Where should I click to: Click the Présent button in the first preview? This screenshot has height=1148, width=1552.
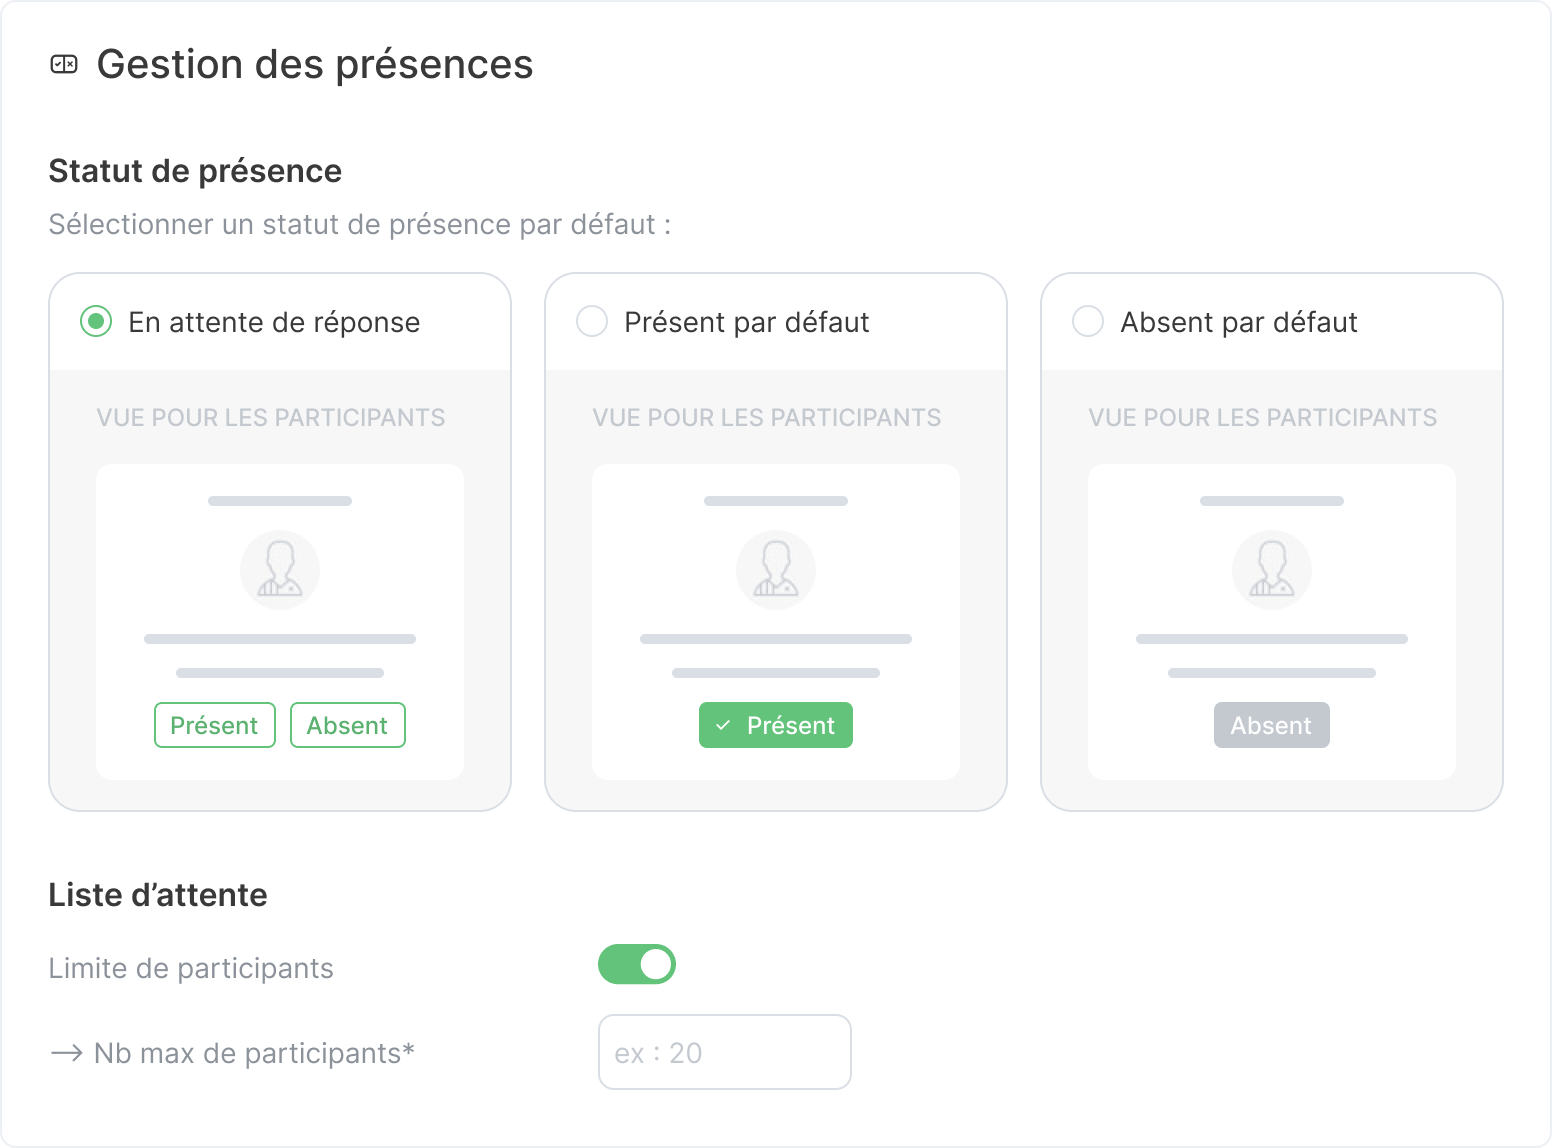point(214,725)
